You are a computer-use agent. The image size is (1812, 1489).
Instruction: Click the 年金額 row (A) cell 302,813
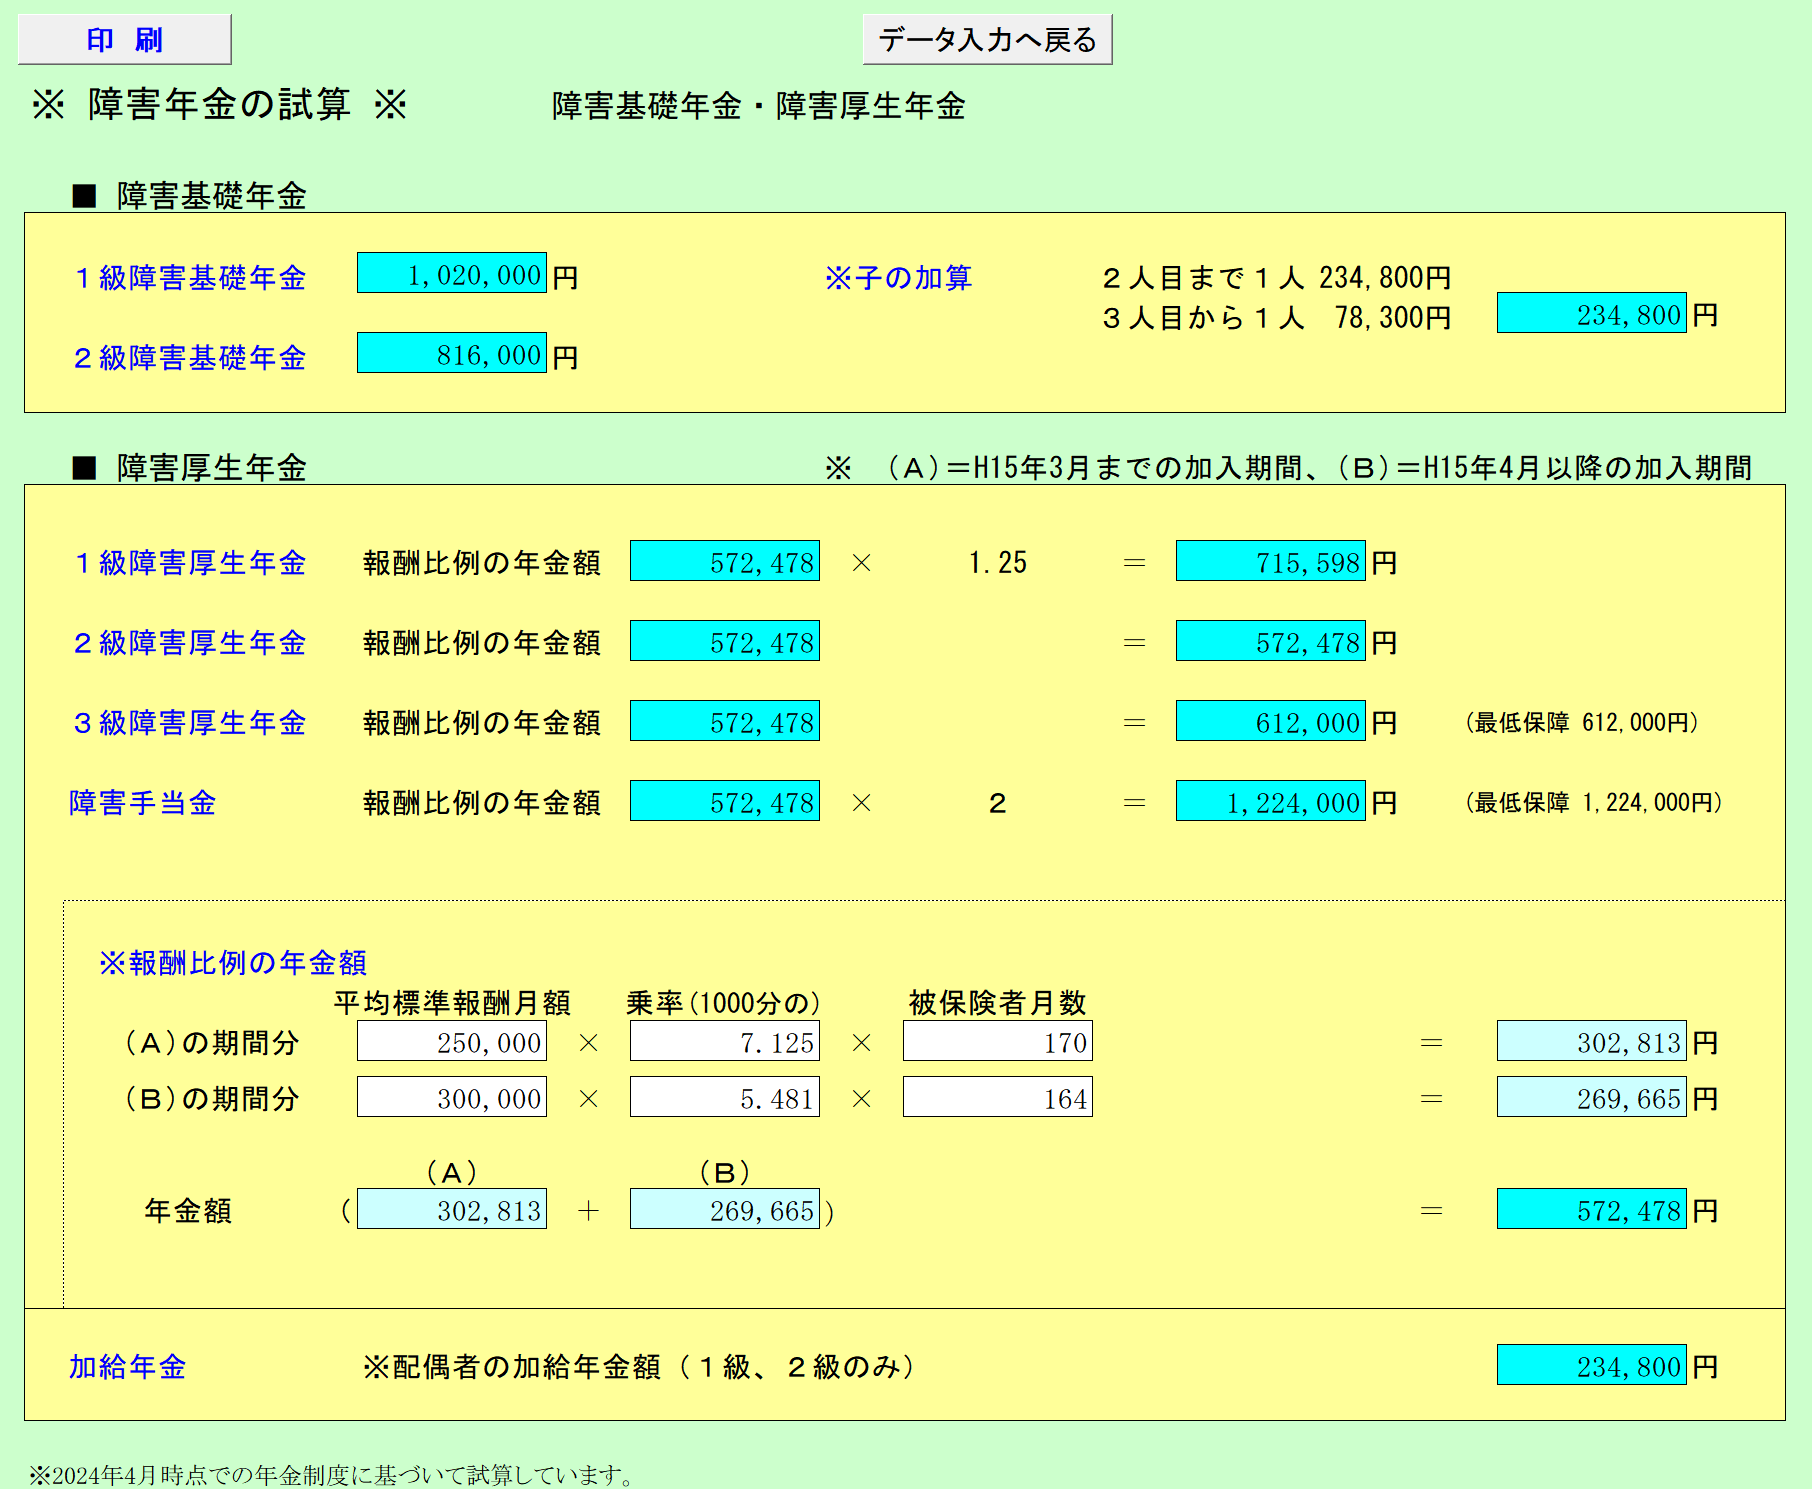pyautogui.click(x=452, y=1209)
